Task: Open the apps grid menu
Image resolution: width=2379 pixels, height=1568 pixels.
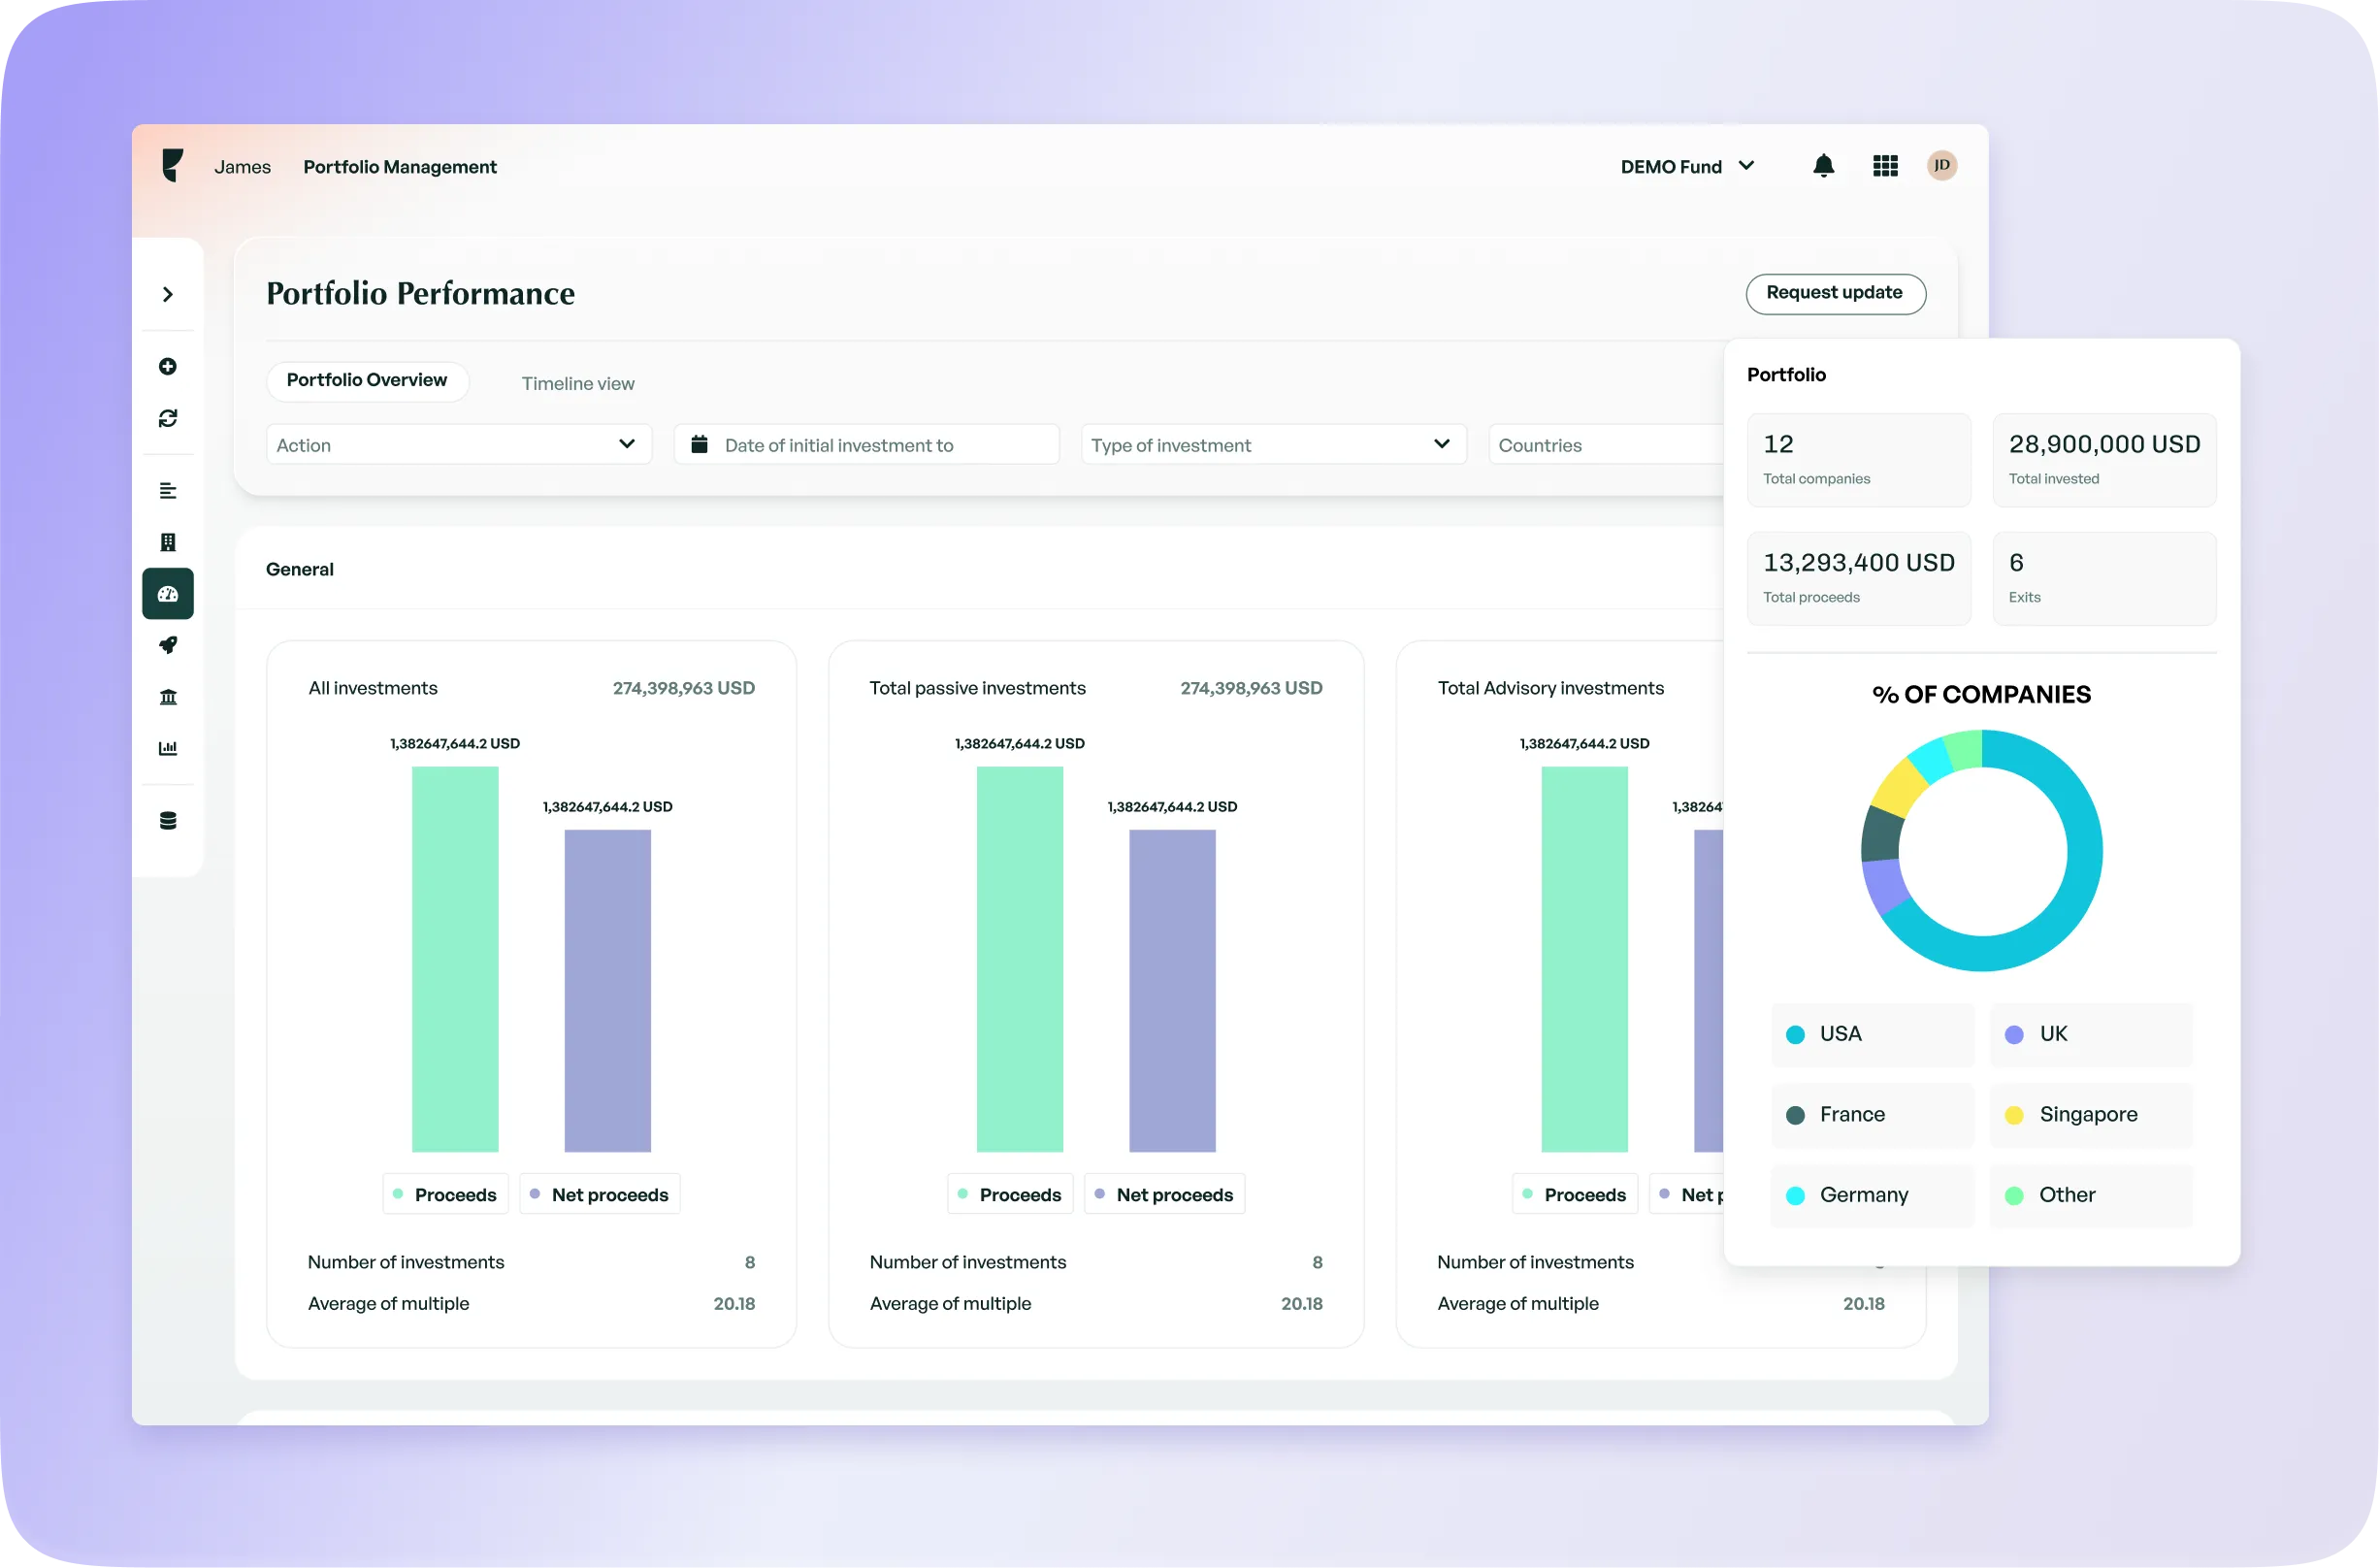Action: pyautogui.click(x=1885, y=166)
